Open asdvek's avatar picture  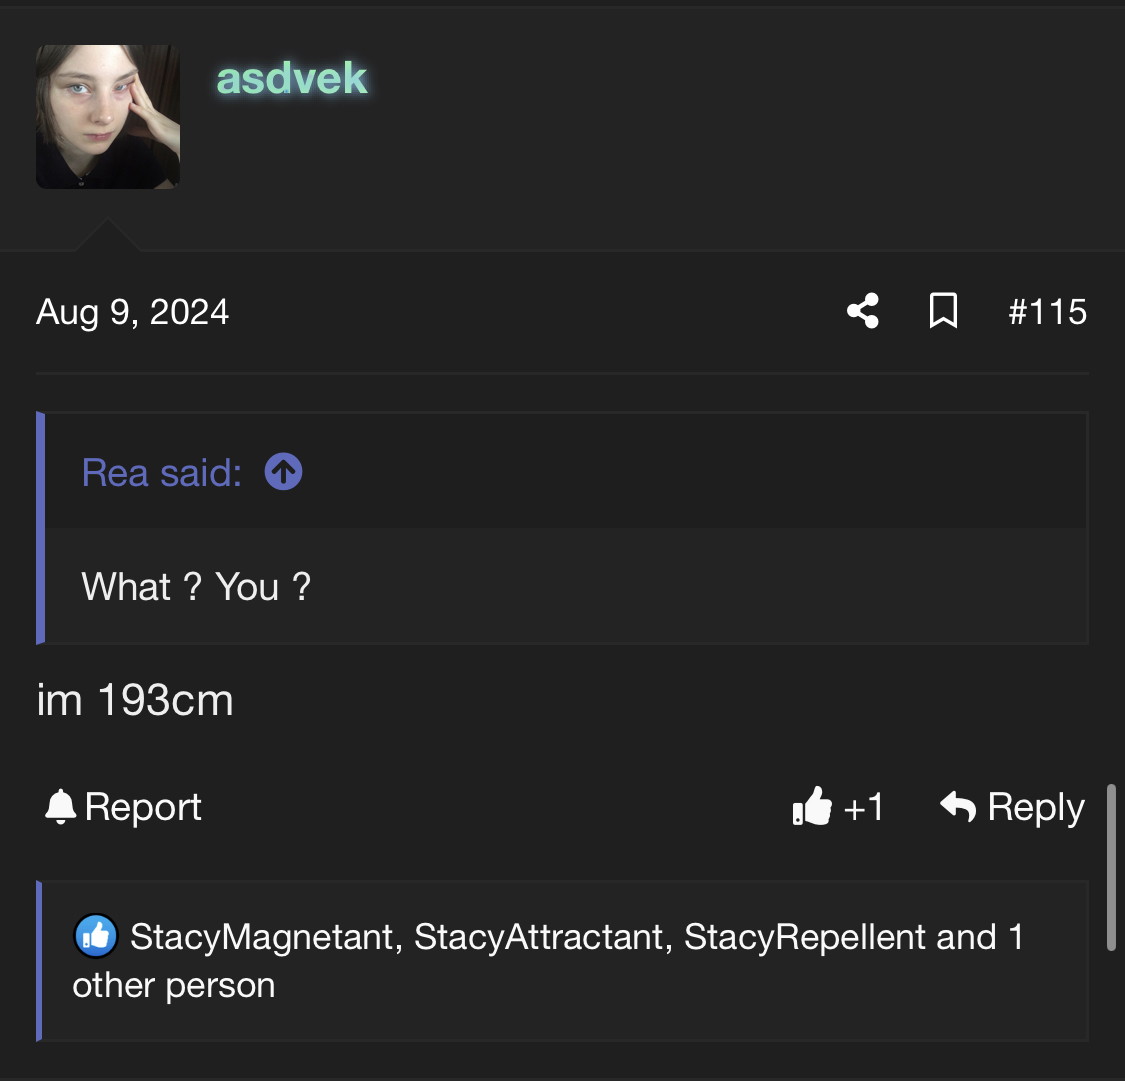[108, 117]
